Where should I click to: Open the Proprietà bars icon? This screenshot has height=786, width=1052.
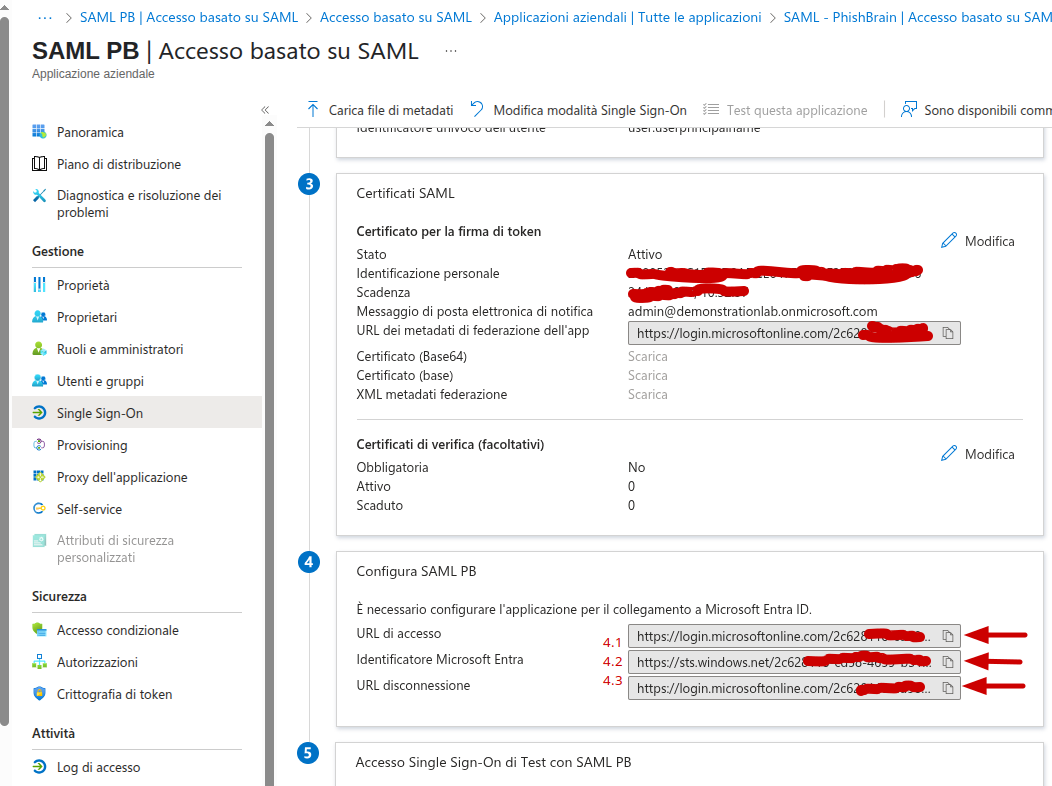40,285
